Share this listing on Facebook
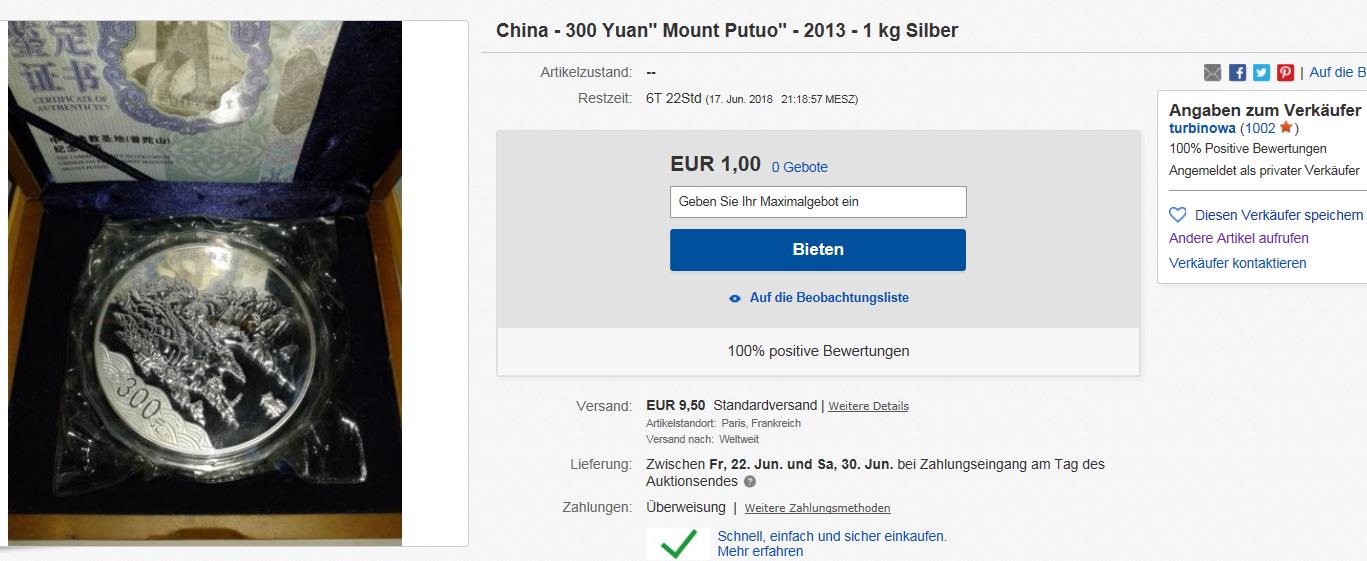 pos(1237,72)
